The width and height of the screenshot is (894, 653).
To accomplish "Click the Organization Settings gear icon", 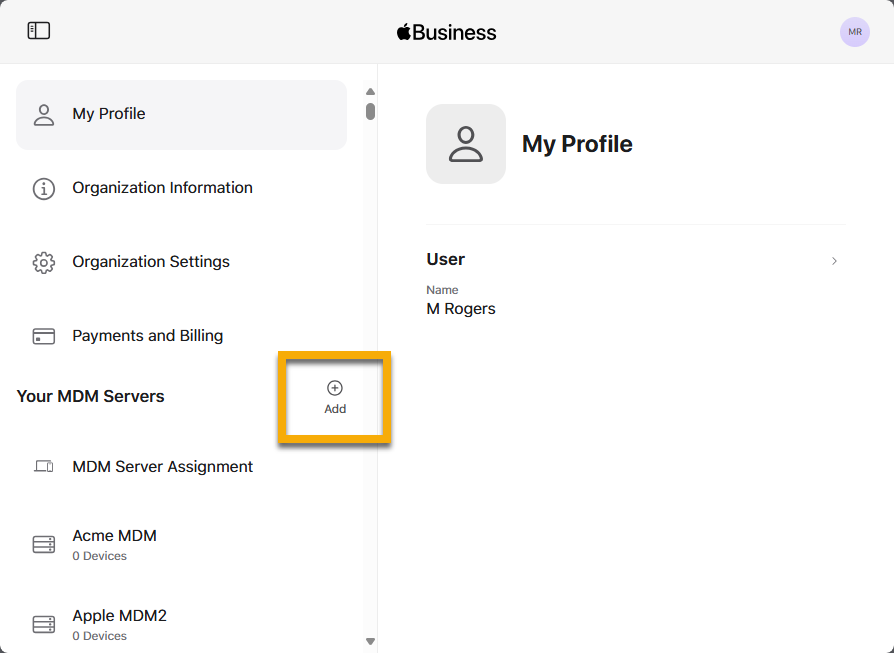I will pyautogui.click(x=43, y=261).
